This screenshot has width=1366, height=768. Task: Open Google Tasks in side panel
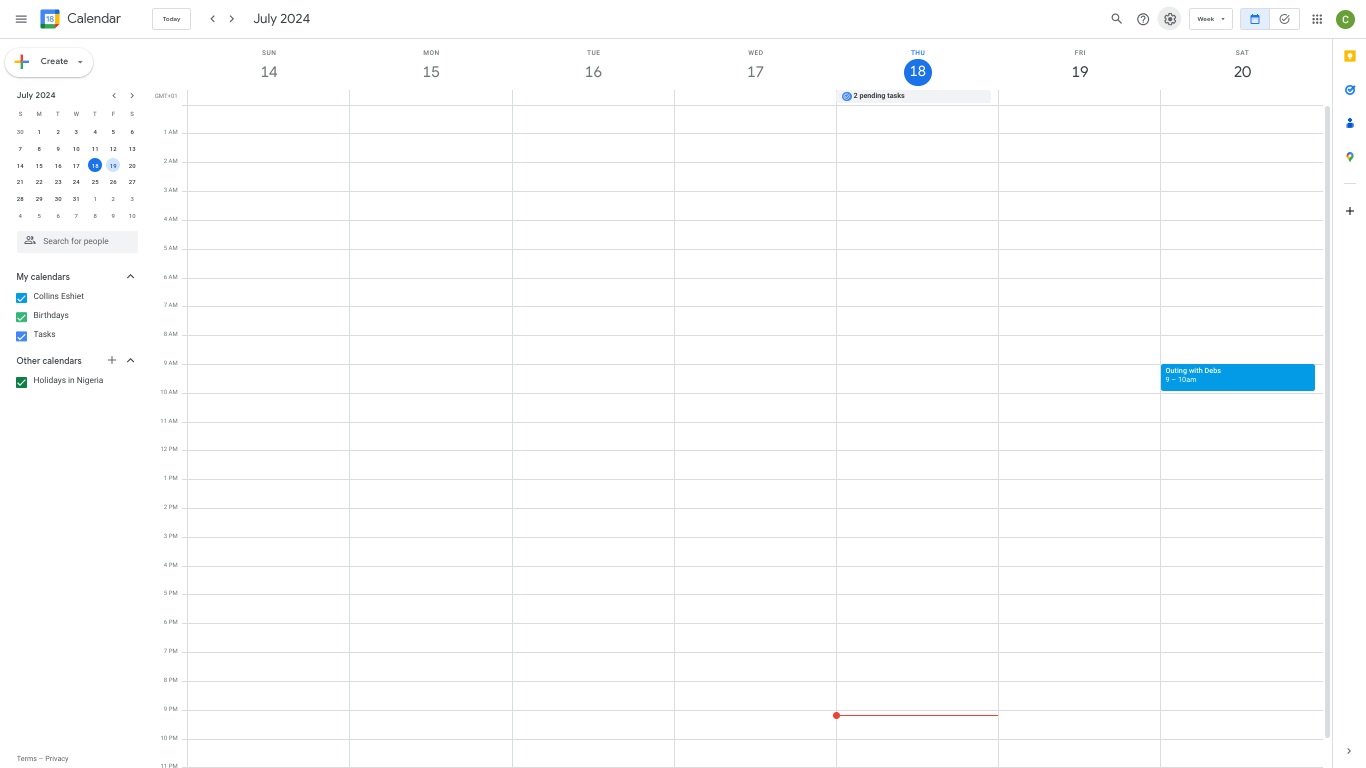click(1349, 90)
